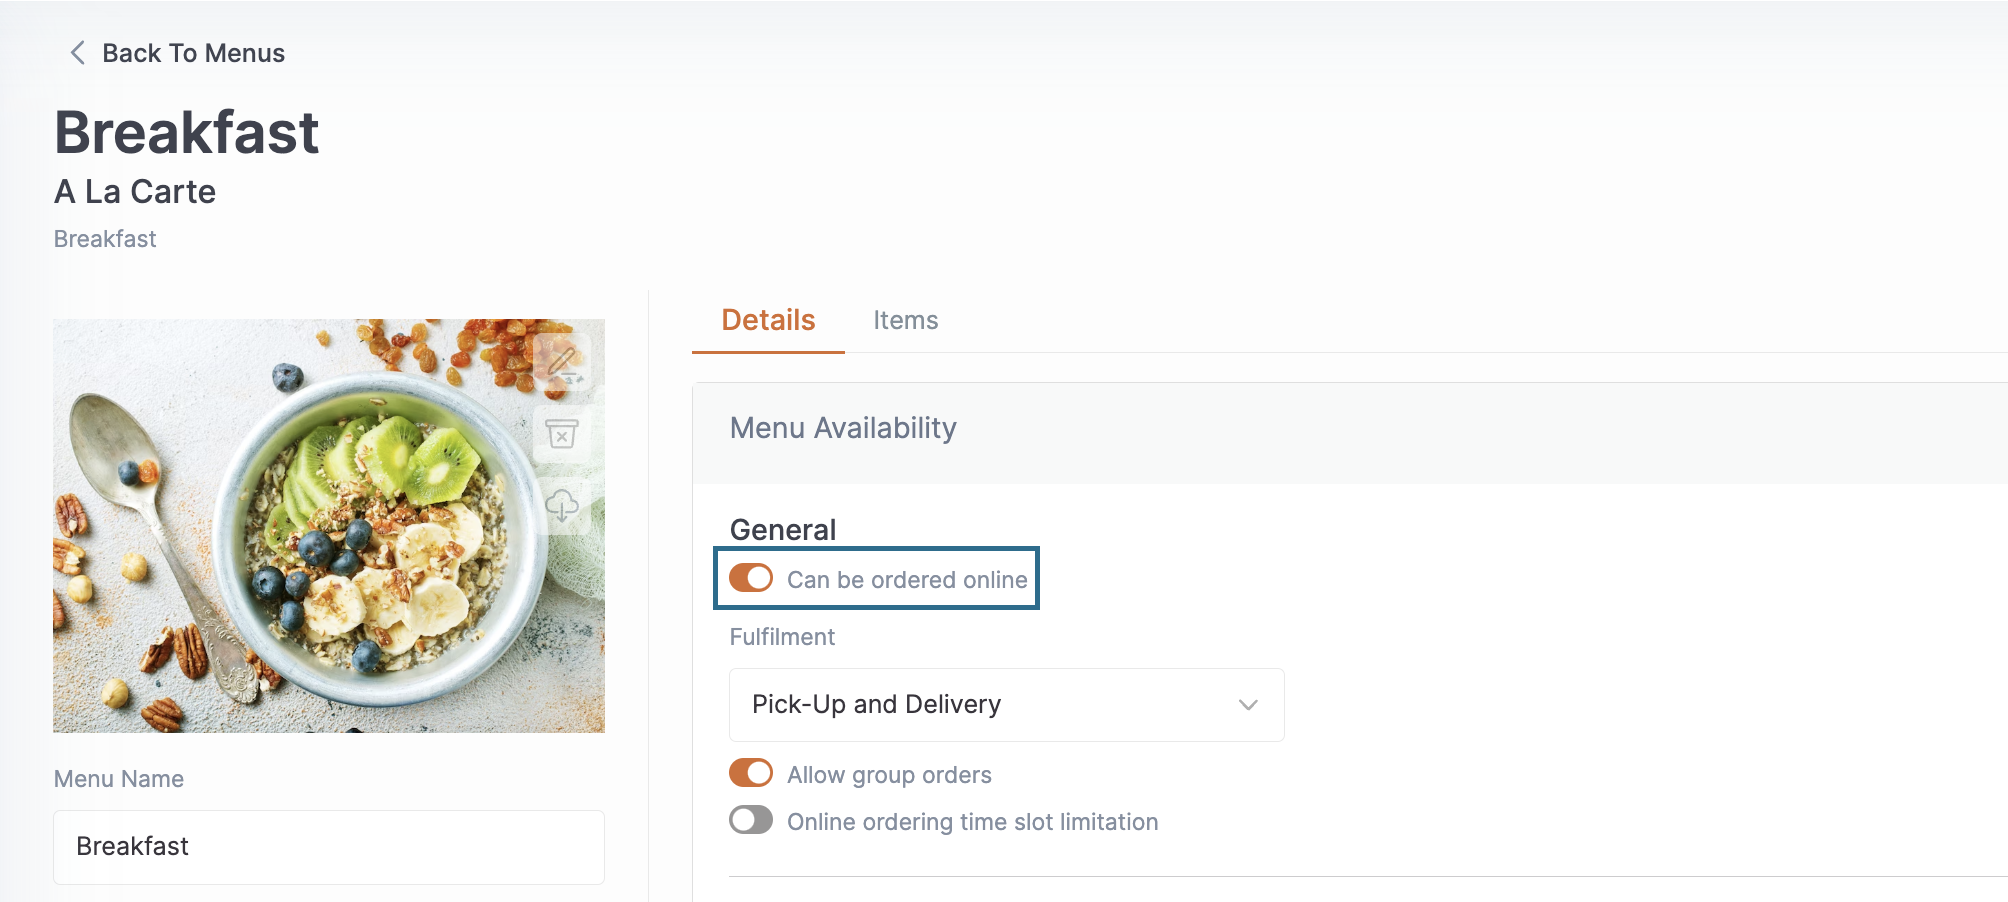This screenshot has height=902, width=2008.
Task: Click the cloud download image icon
Action: point(562,506)
